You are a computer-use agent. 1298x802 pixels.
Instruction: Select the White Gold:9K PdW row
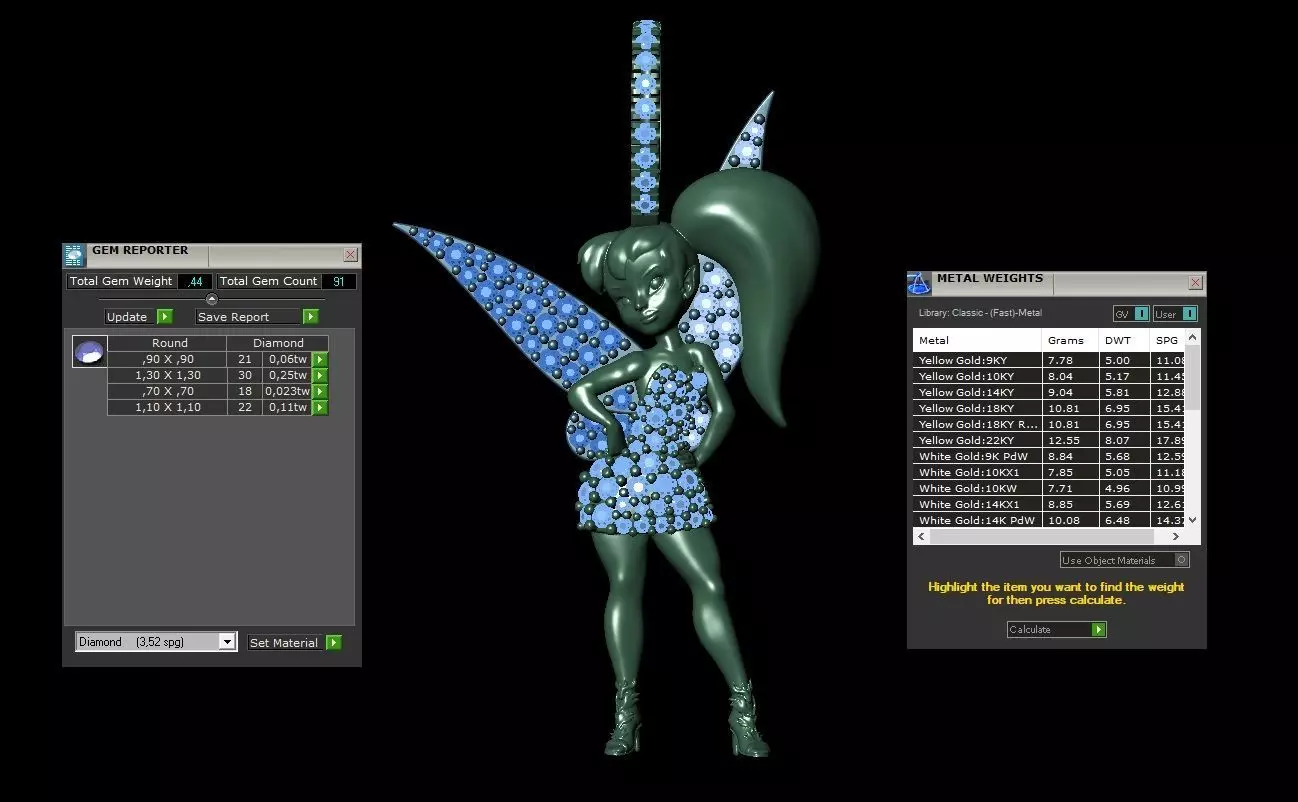[x=1049, y=456]
